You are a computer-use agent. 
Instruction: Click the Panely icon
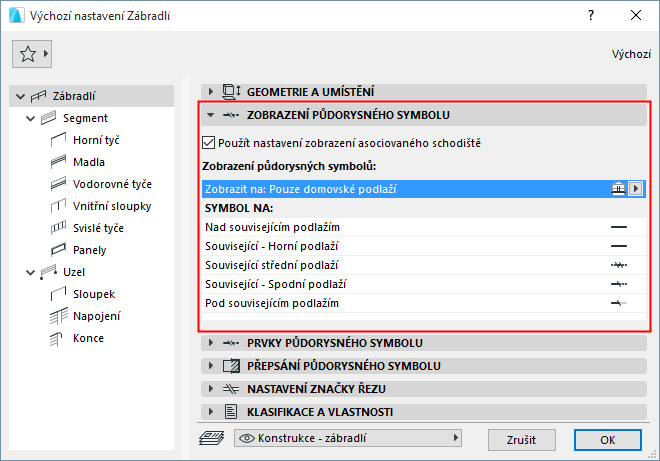point(59,250)
